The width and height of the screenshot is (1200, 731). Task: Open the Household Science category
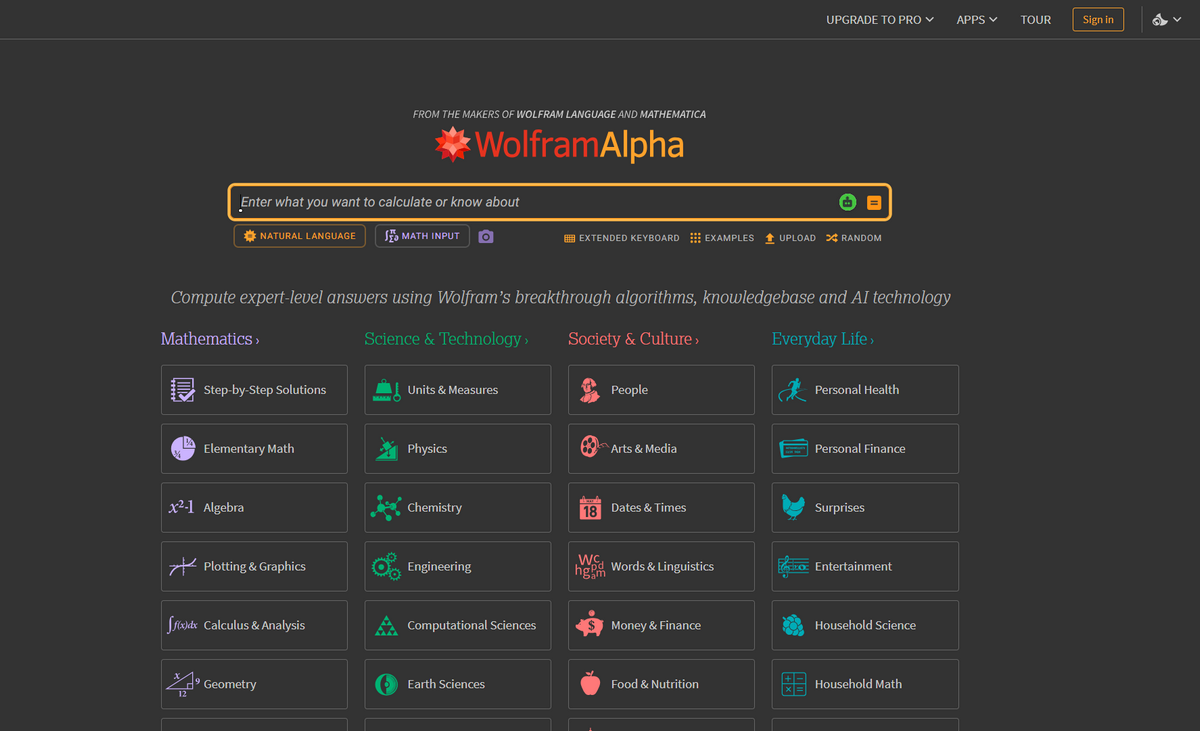click(x=866, y=626)
